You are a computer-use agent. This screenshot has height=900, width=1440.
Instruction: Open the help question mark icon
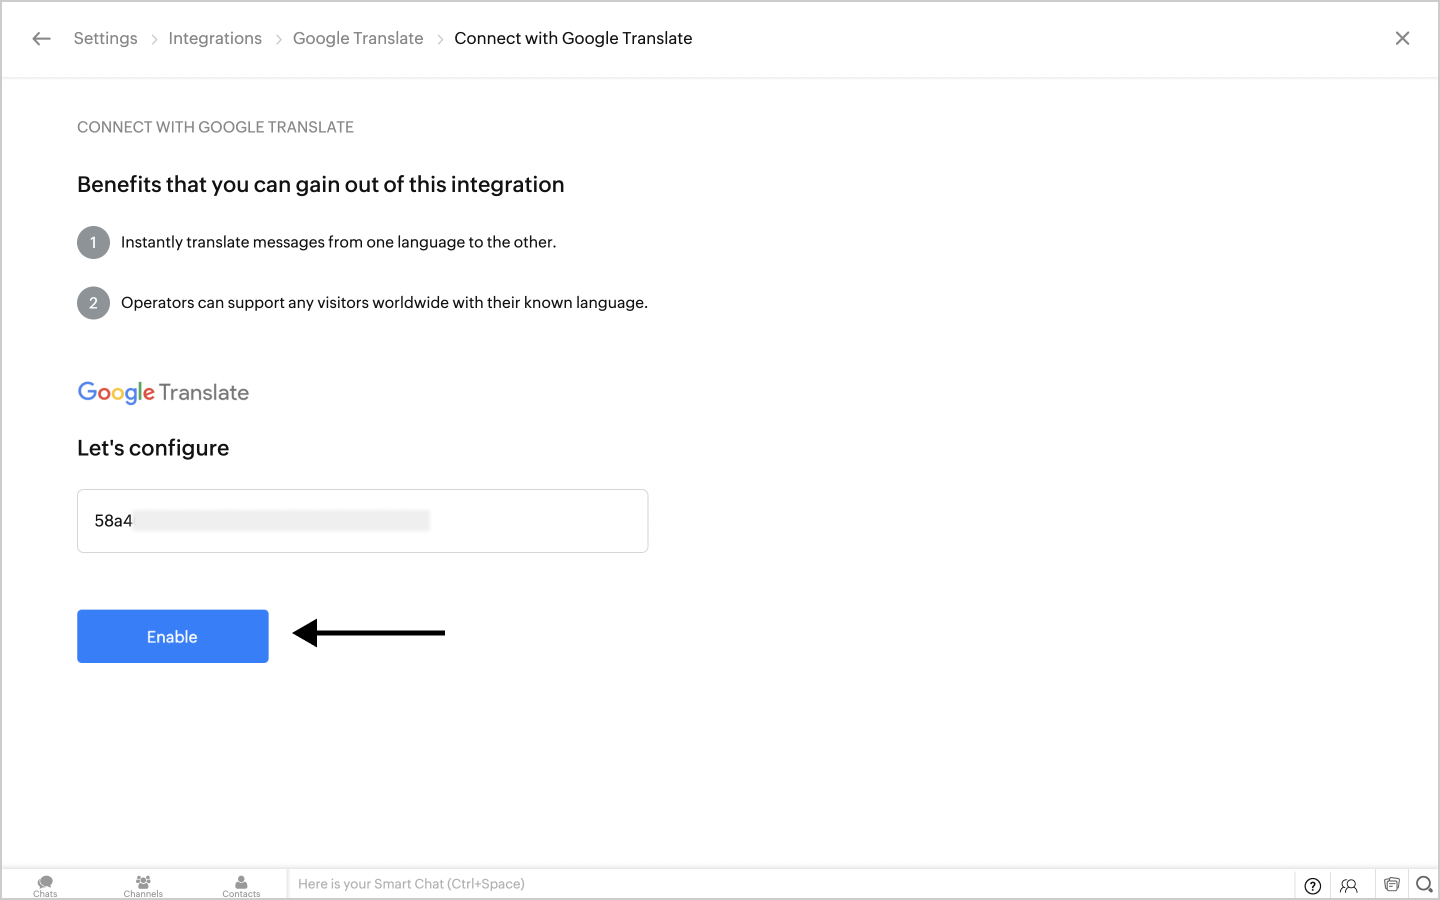pyautogui.click(x=1313, y=885)
